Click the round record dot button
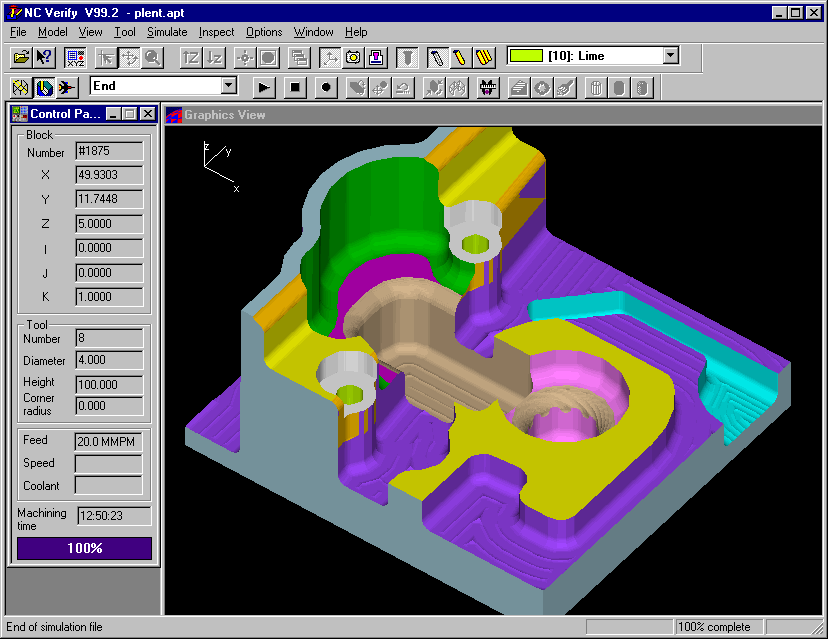This screenshot has width=828, height=639. pos(326,87)
